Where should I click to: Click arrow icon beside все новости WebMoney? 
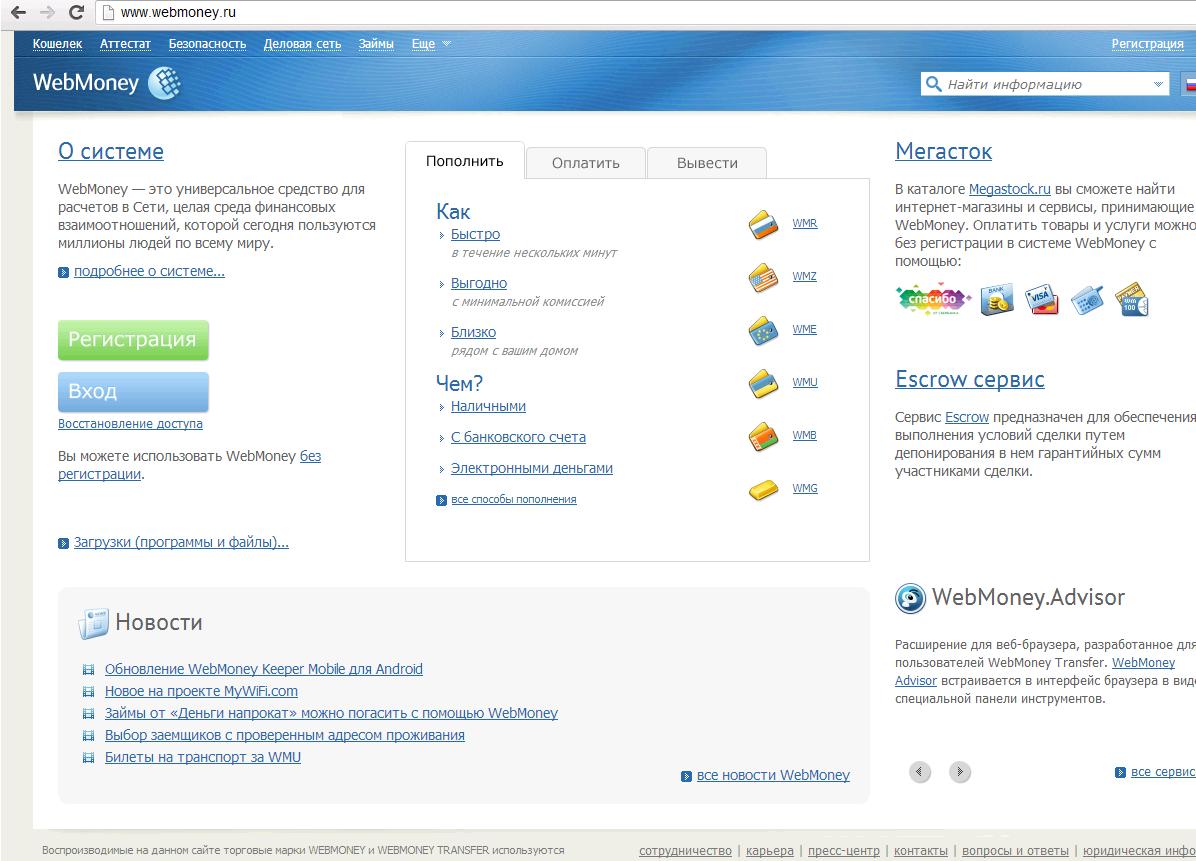coord(686,776)
